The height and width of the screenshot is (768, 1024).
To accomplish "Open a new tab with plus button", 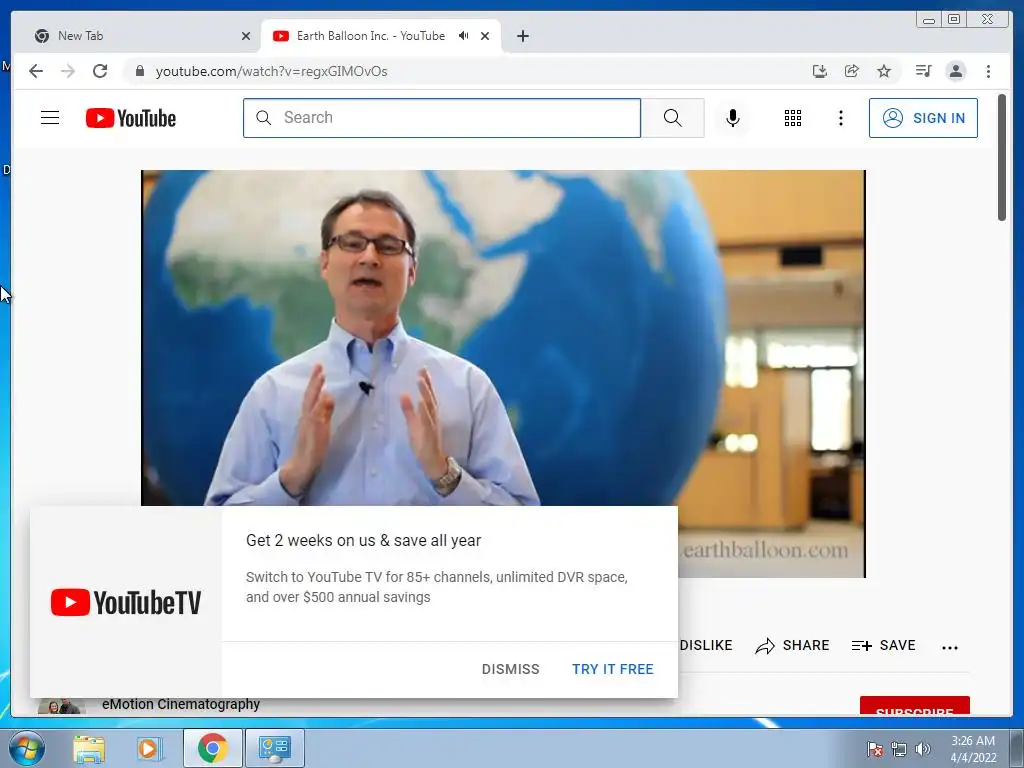I will point(522,36).
